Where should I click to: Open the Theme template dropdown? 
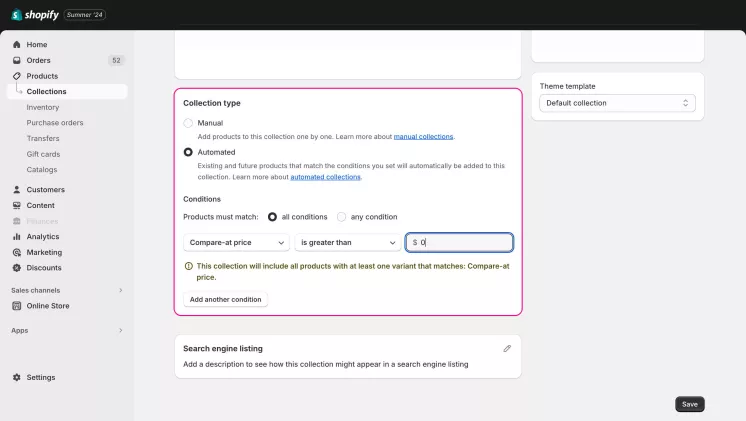pos(616,103)
